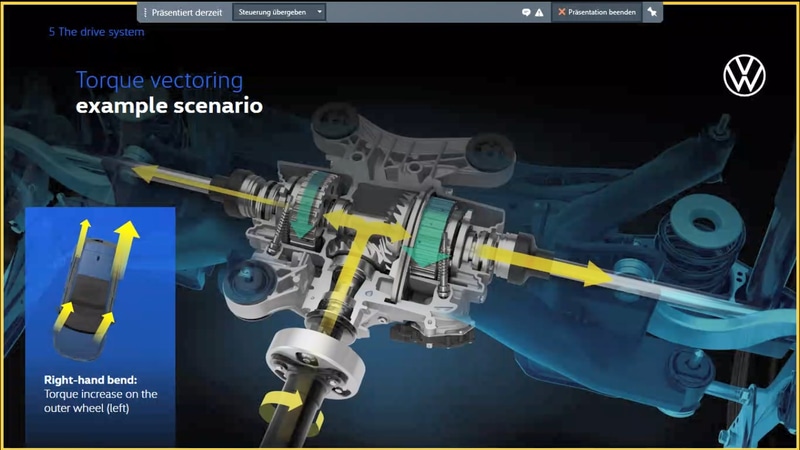Click the 'Torque vectoring' title text
Image resolution: width=800 pixels, height=450 pixels.
tap(160, 81)
